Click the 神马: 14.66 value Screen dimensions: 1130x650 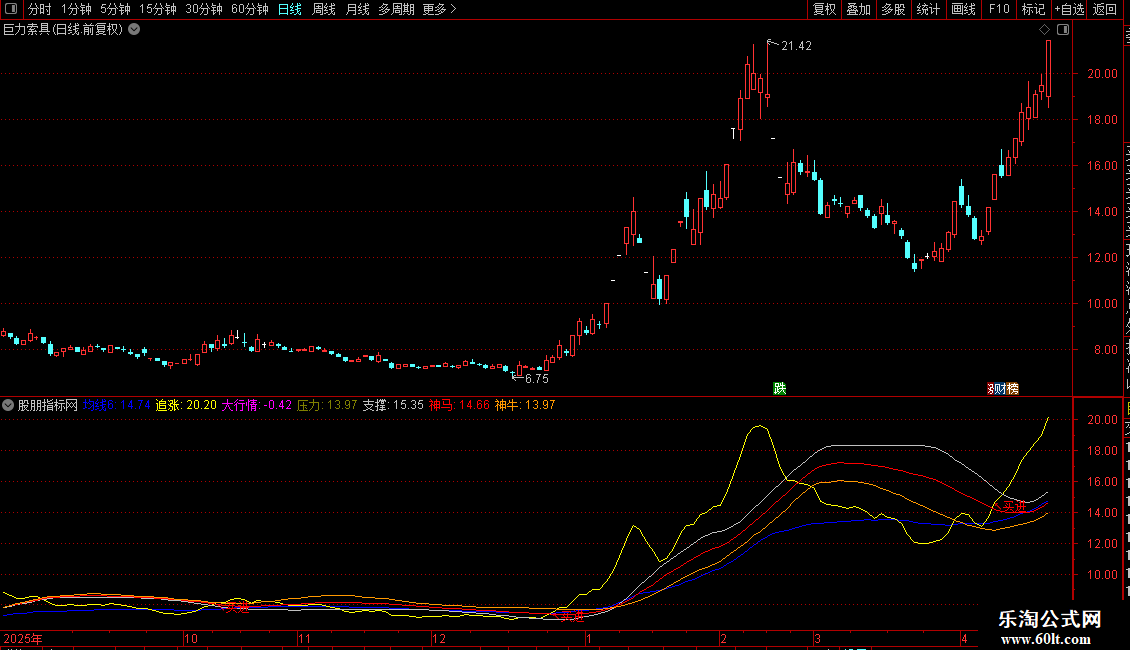459,405
